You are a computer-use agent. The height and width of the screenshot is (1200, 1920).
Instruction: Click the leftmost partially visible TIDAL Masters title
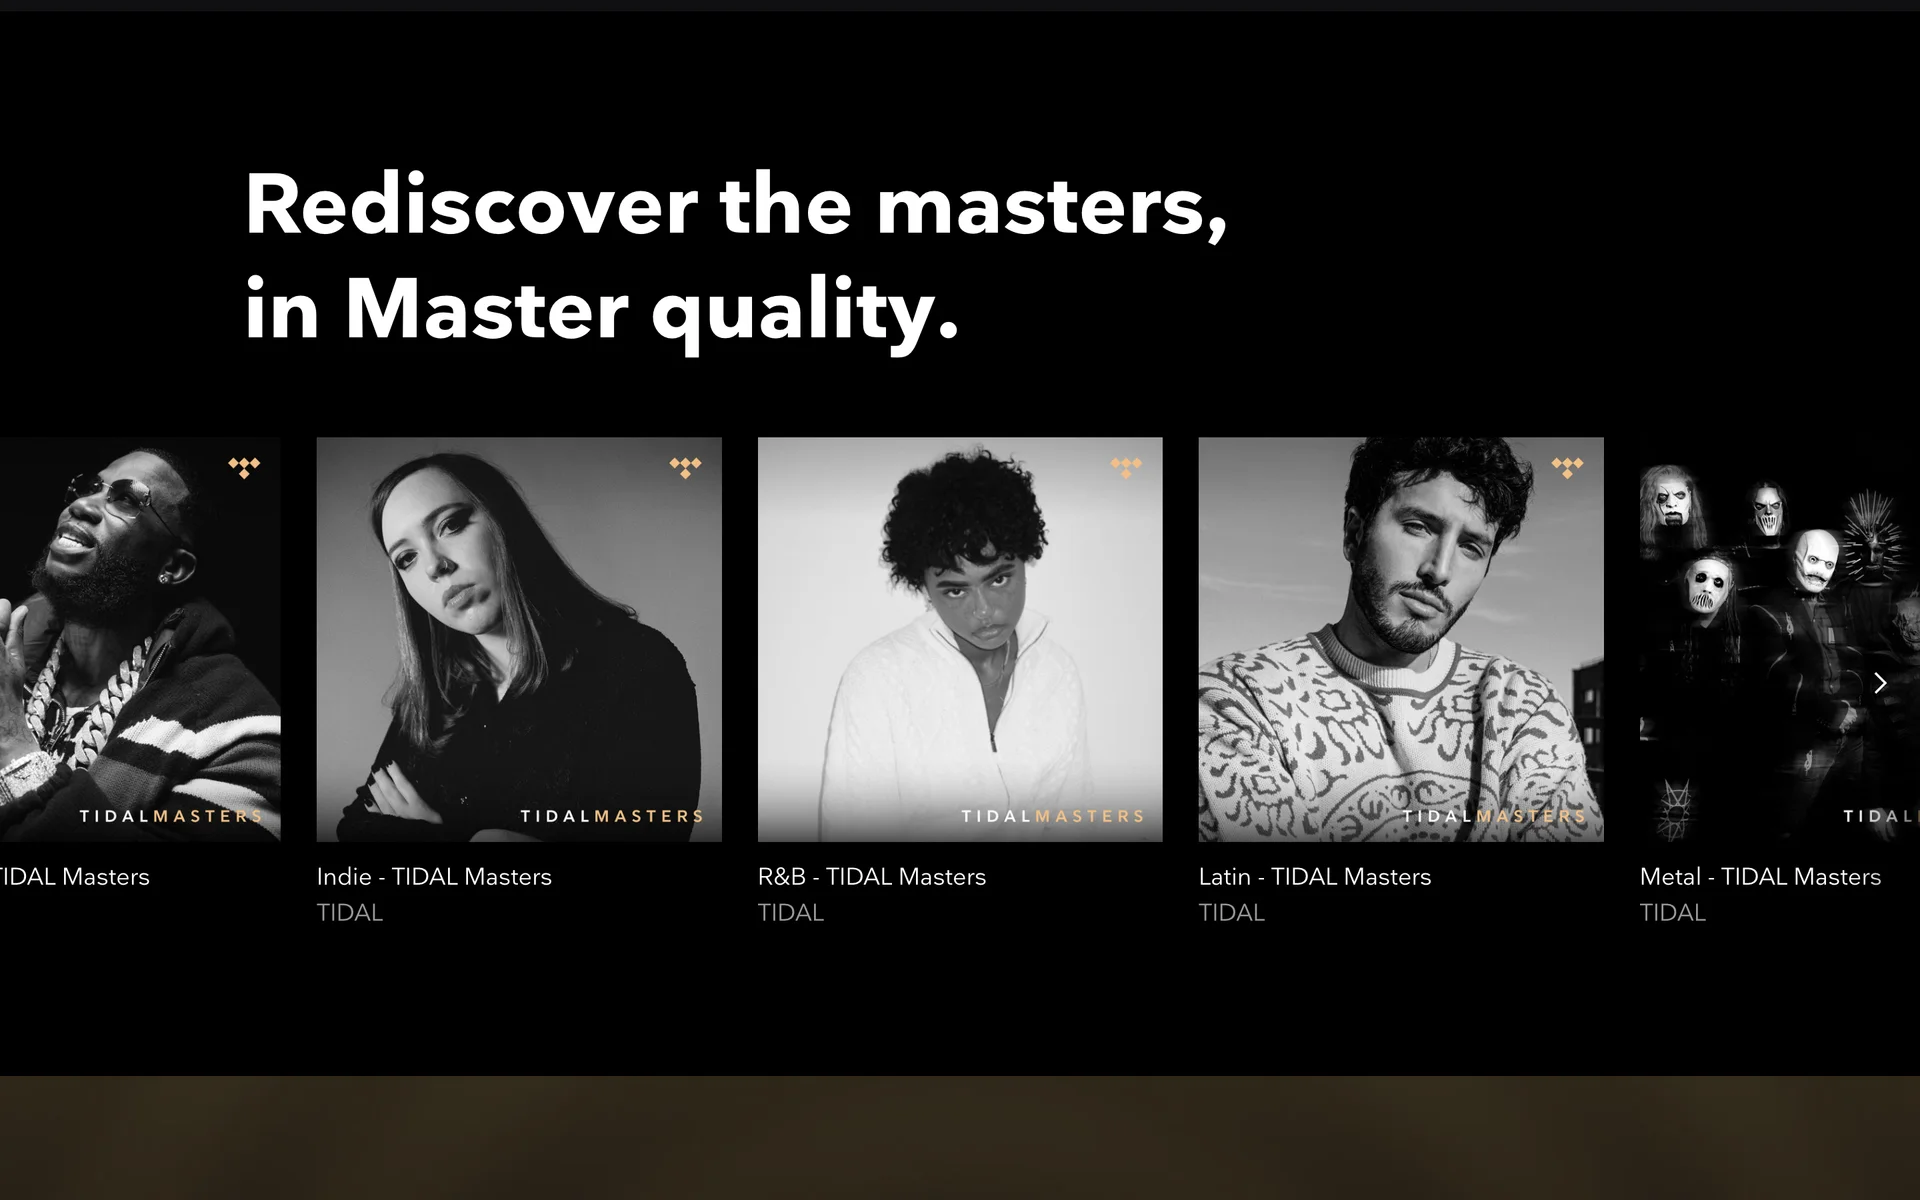point(75,877)
